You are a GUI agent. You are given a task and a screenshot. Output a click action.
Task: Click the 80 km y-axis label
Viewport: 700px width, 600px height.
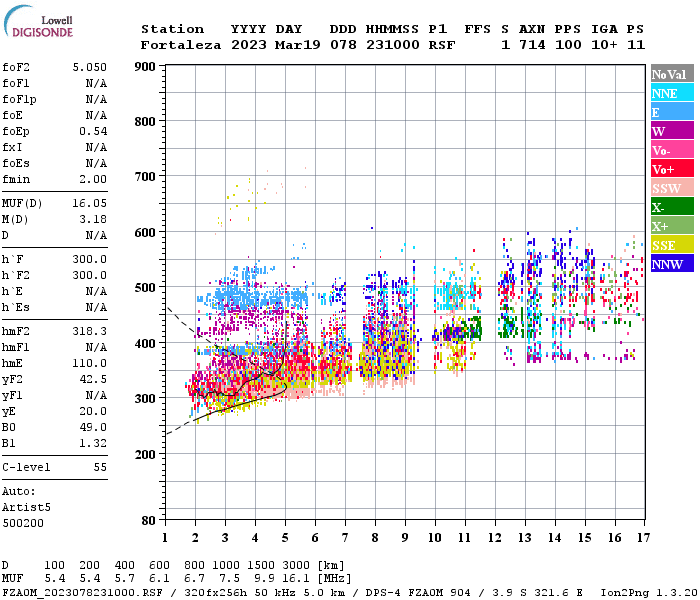149,521
